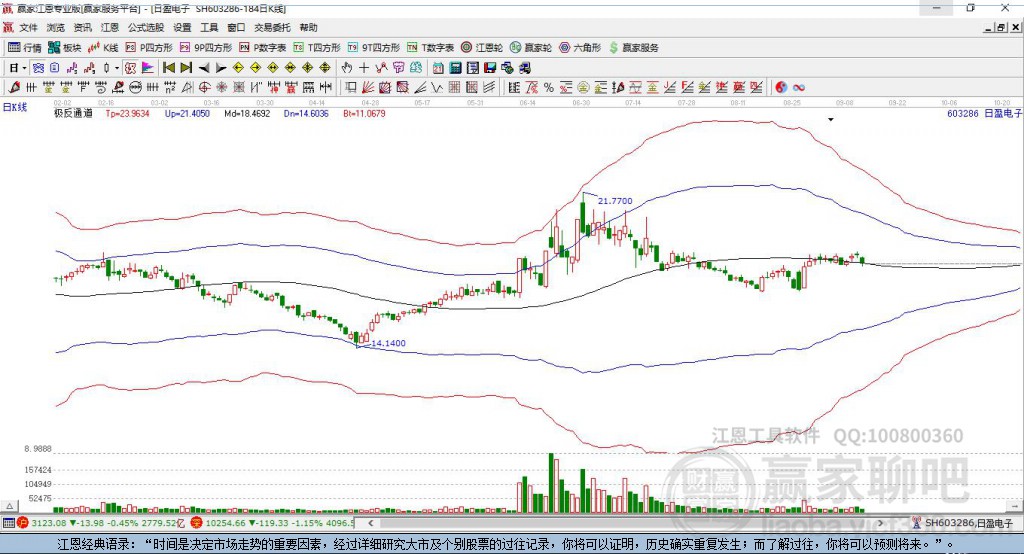Click the blue infinity loop icon
1024x554 pixels.
tap(799, 88)
